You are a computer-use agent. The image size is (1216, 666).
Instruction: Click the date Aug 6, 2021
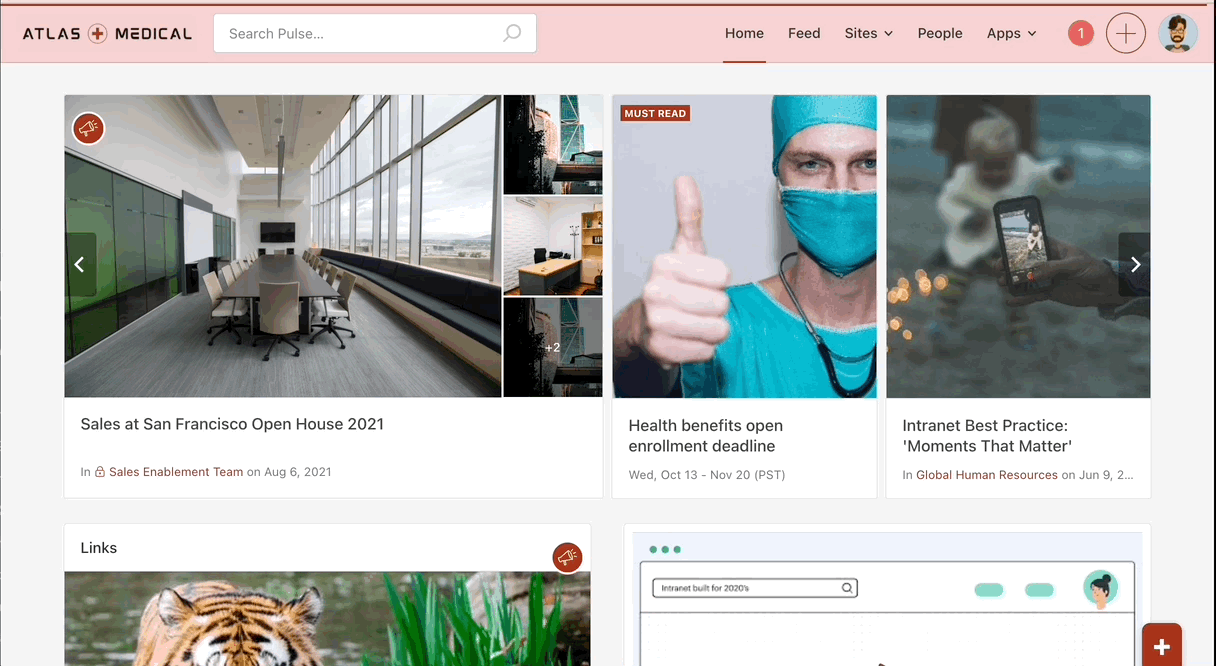tap(298, 472)
